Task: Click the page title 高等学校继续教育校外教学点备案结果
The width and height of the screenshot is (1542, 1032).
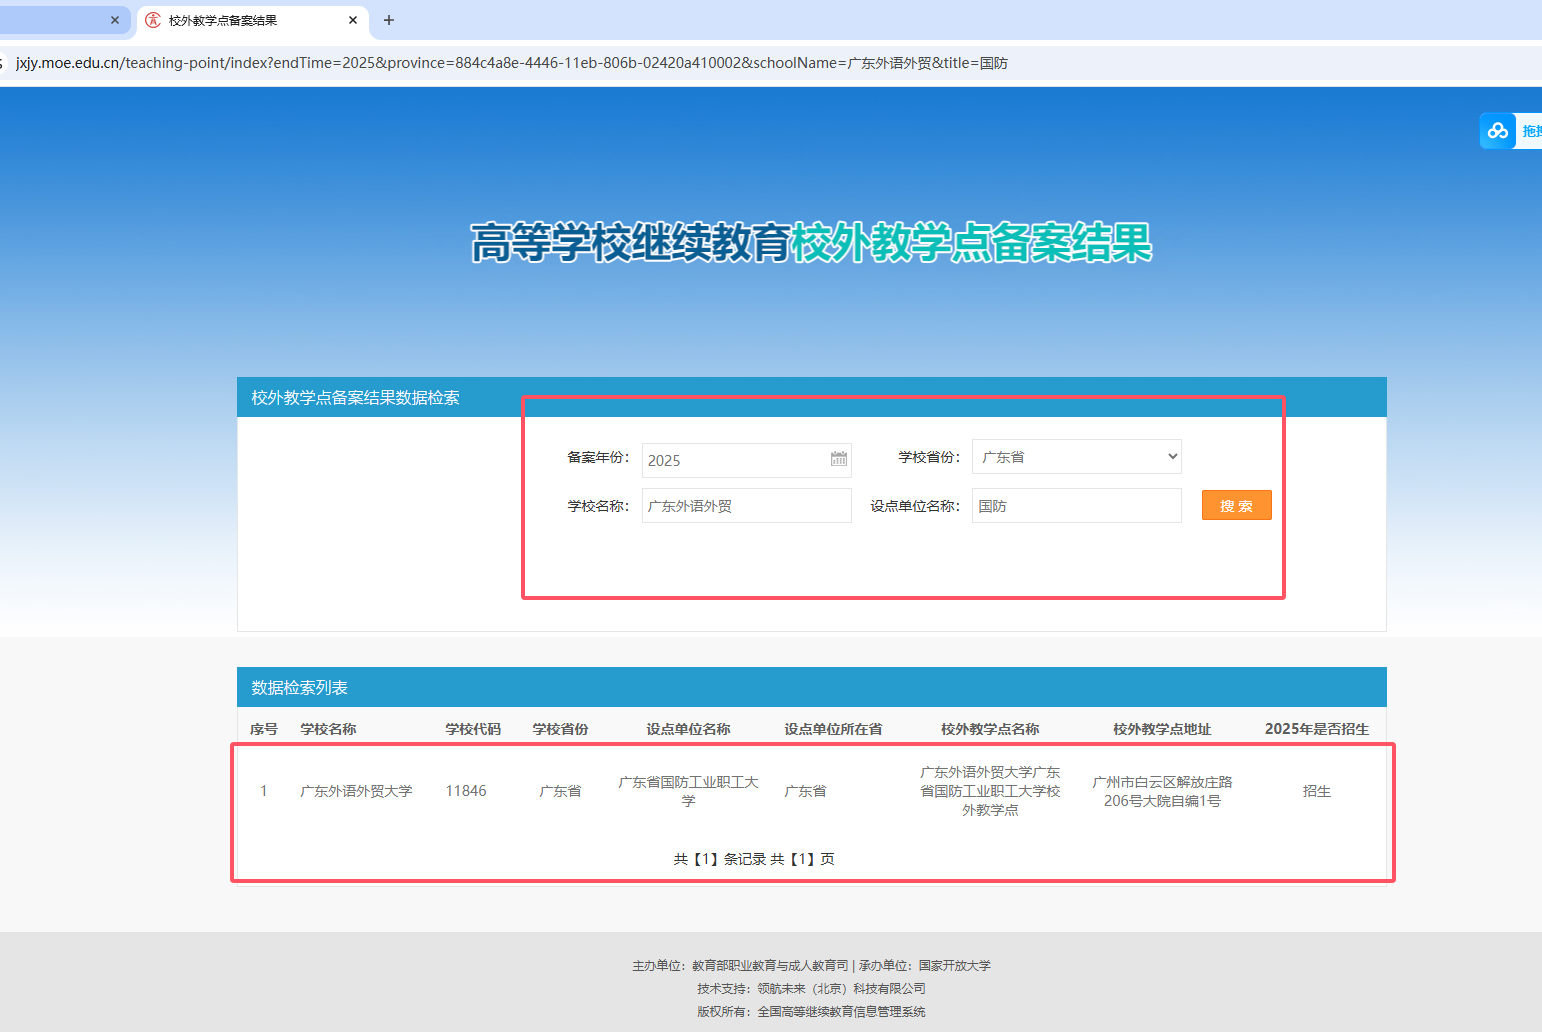Action: pyautogui.click(x=811, y=243)
